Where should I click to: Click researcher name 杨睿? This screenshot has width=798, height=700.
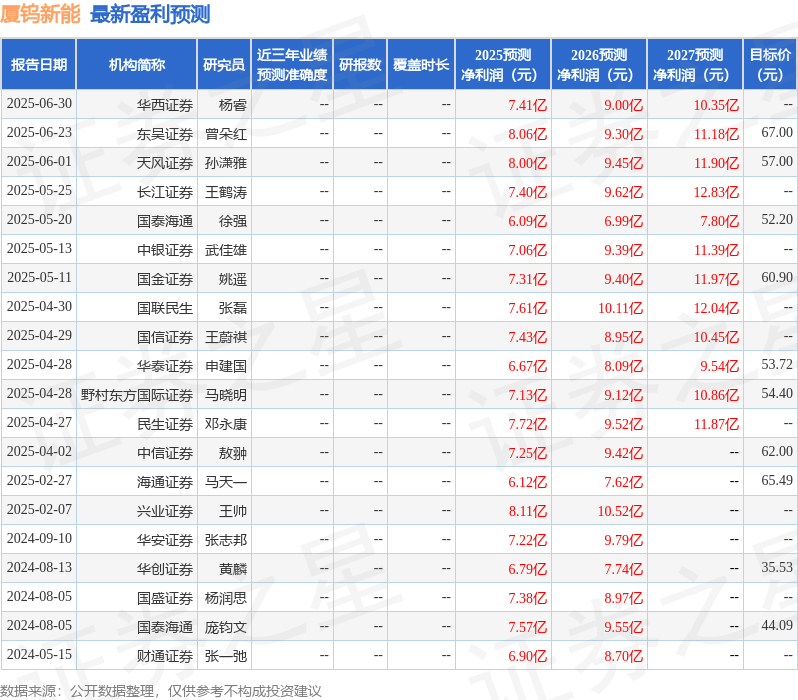click(x=233, y=105)
